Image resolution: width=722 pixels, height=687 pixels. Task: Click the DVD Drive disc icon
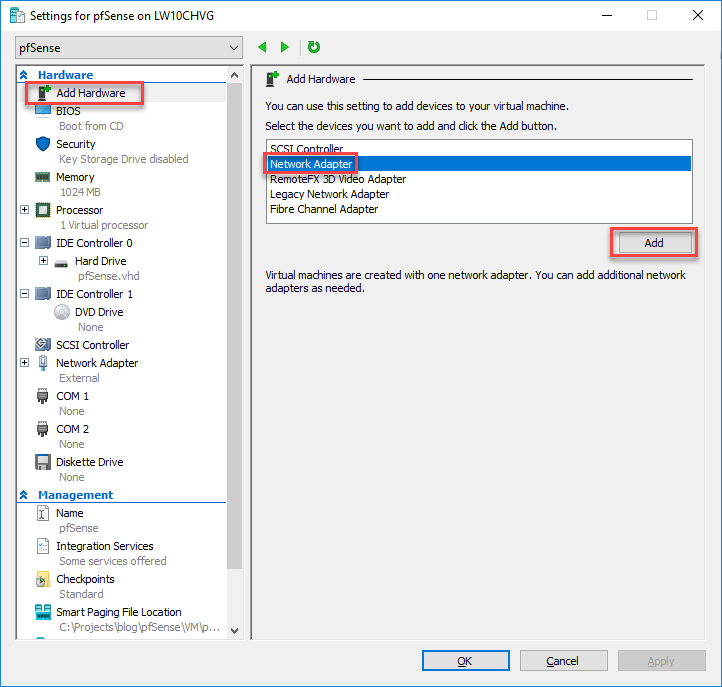(62, 312)
